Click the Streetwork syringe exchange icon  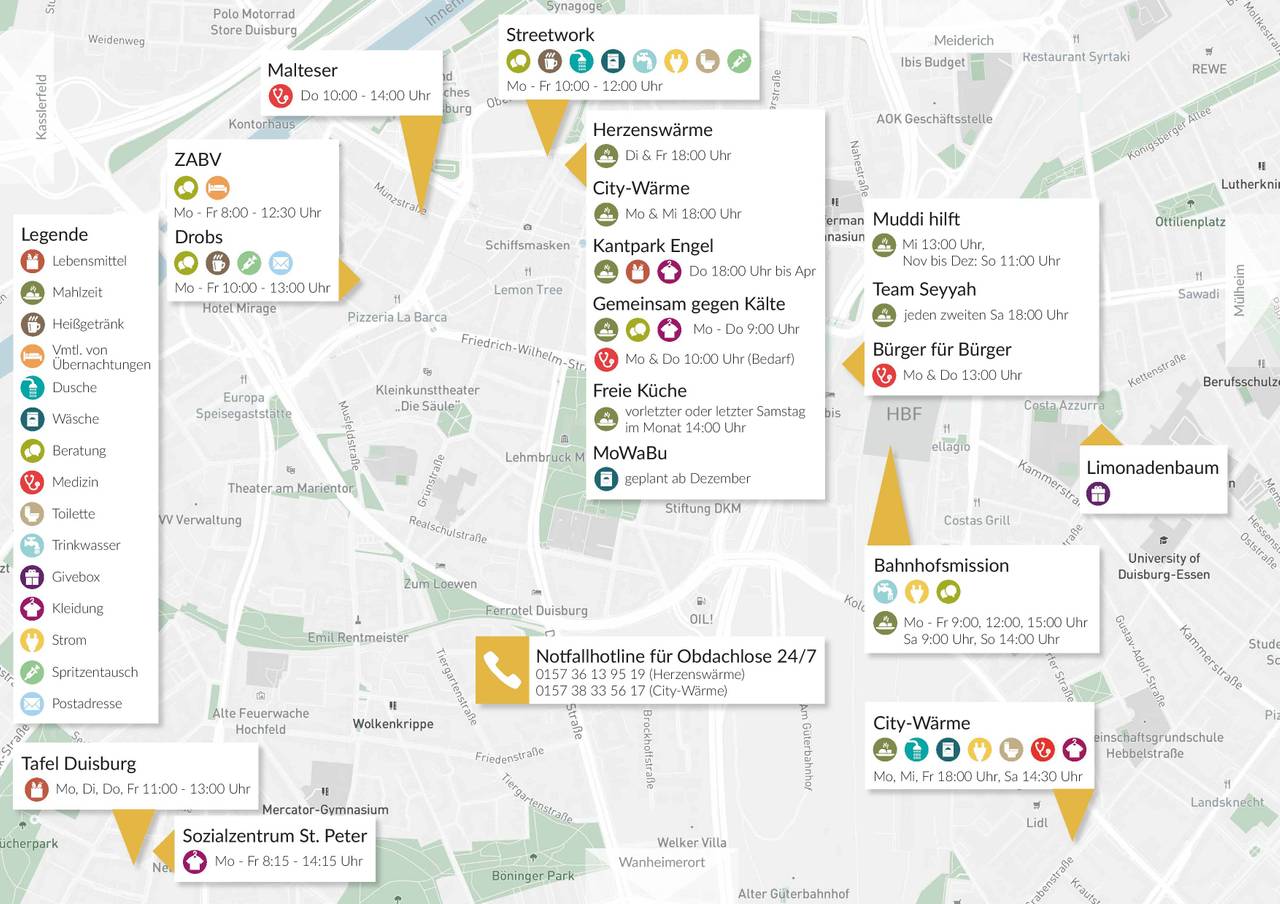(739, 61)
